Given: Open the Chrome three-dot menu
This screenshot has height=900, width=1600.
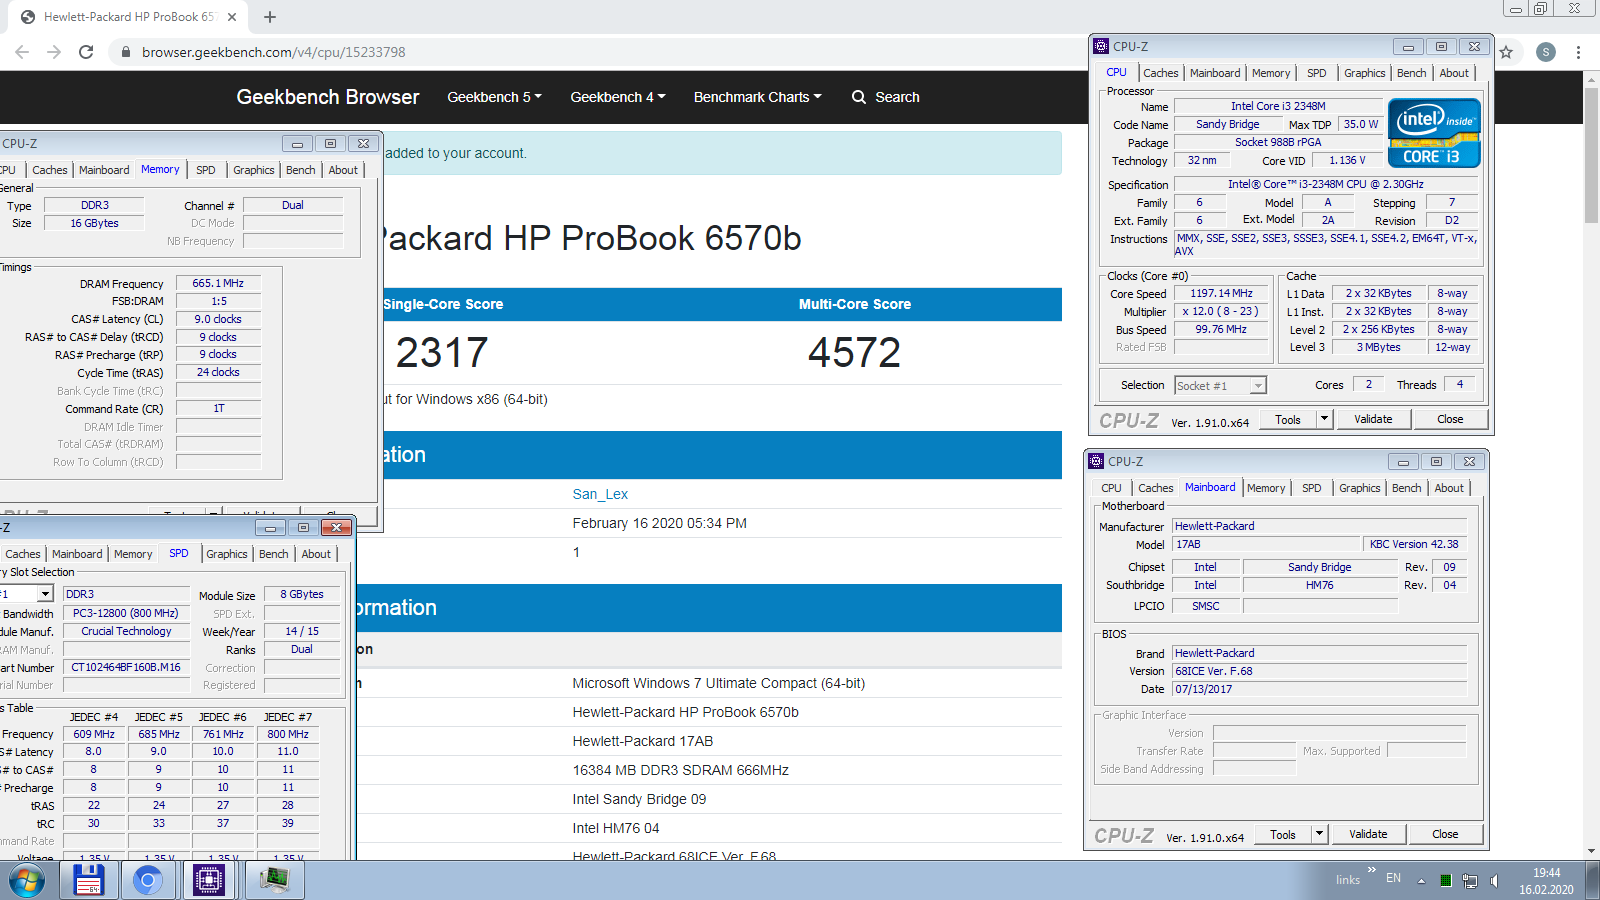Looking at the screenshot, I should pos(1579,52).
